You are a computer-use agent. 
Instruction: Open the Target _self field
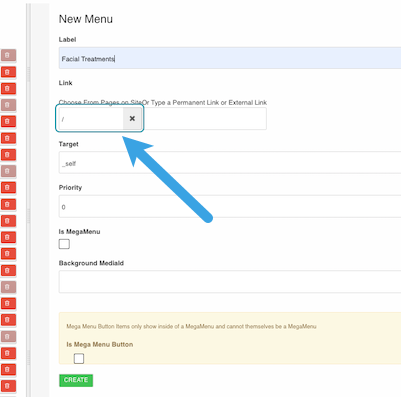tap(230, 162)
